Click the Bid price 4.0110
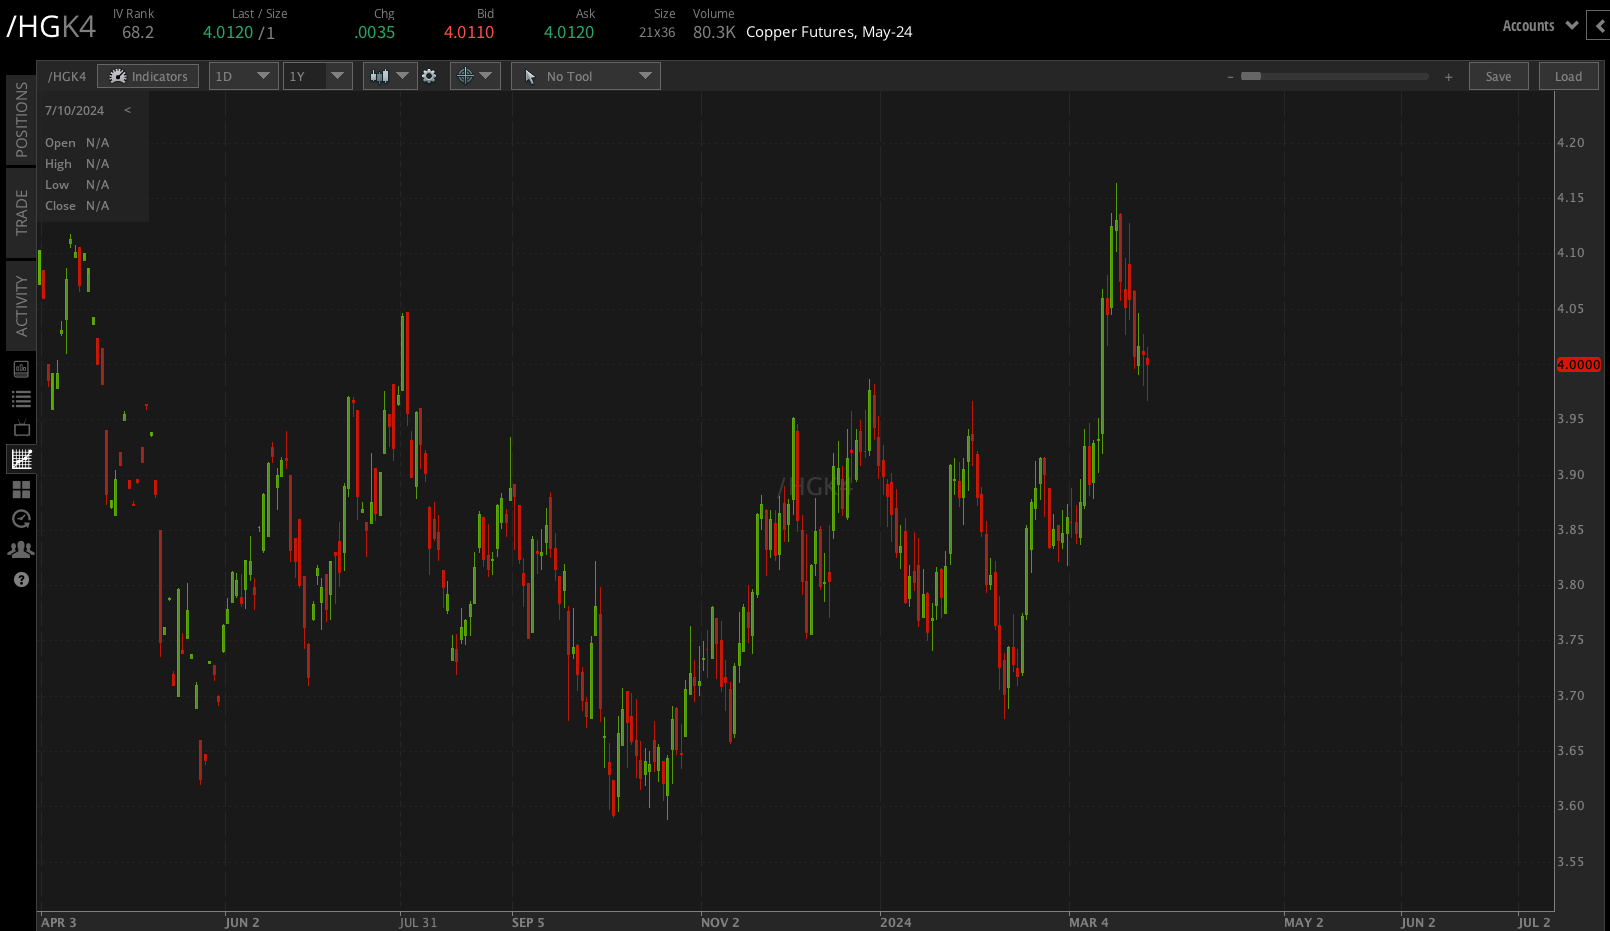1610x931 pixels. [469, 32]
